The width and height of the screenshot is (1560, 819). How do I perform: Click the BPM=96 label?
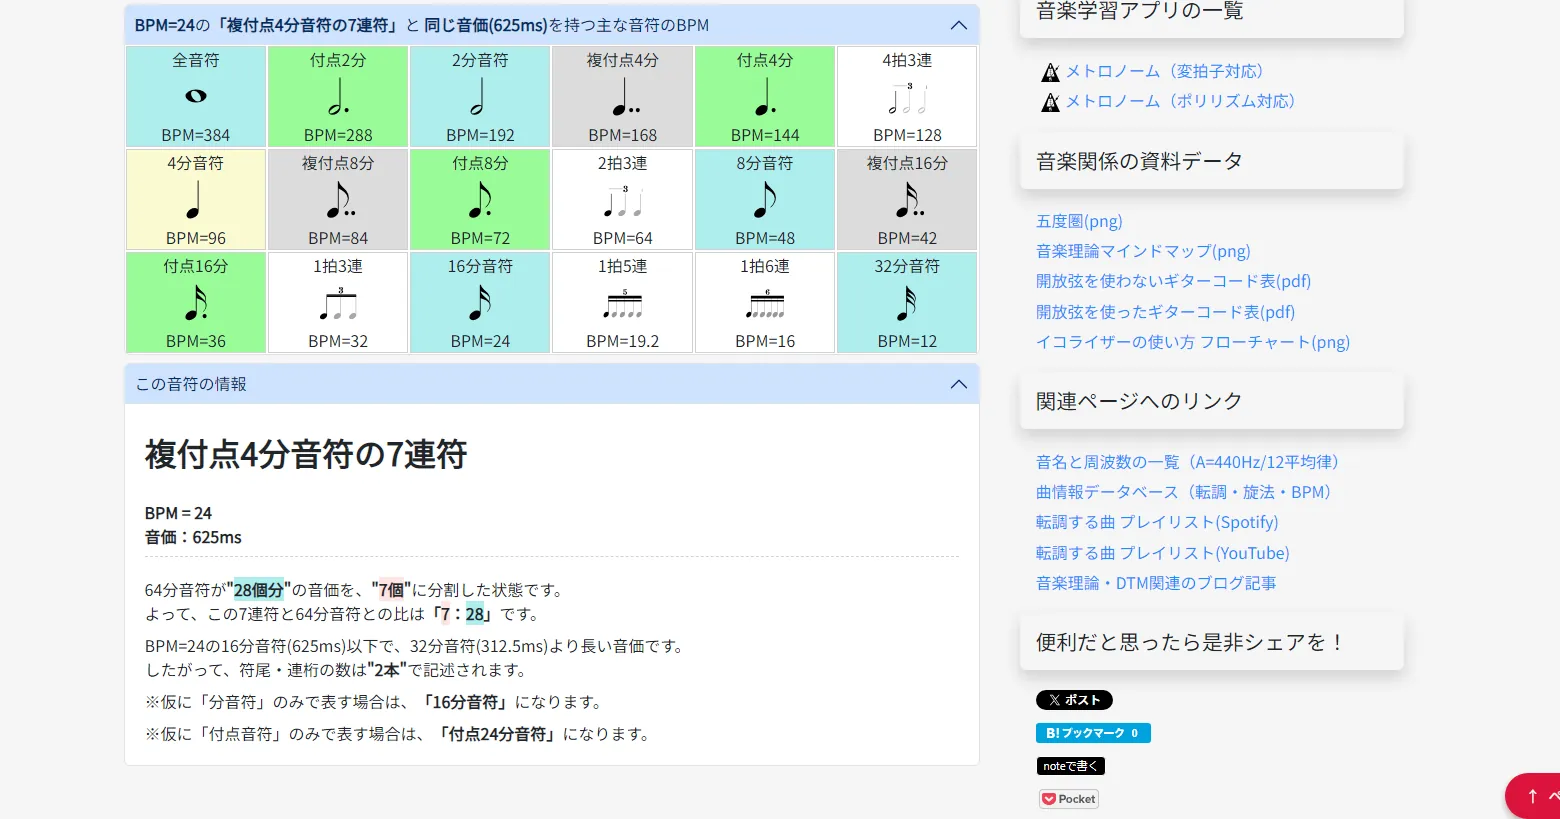(196, 238)
